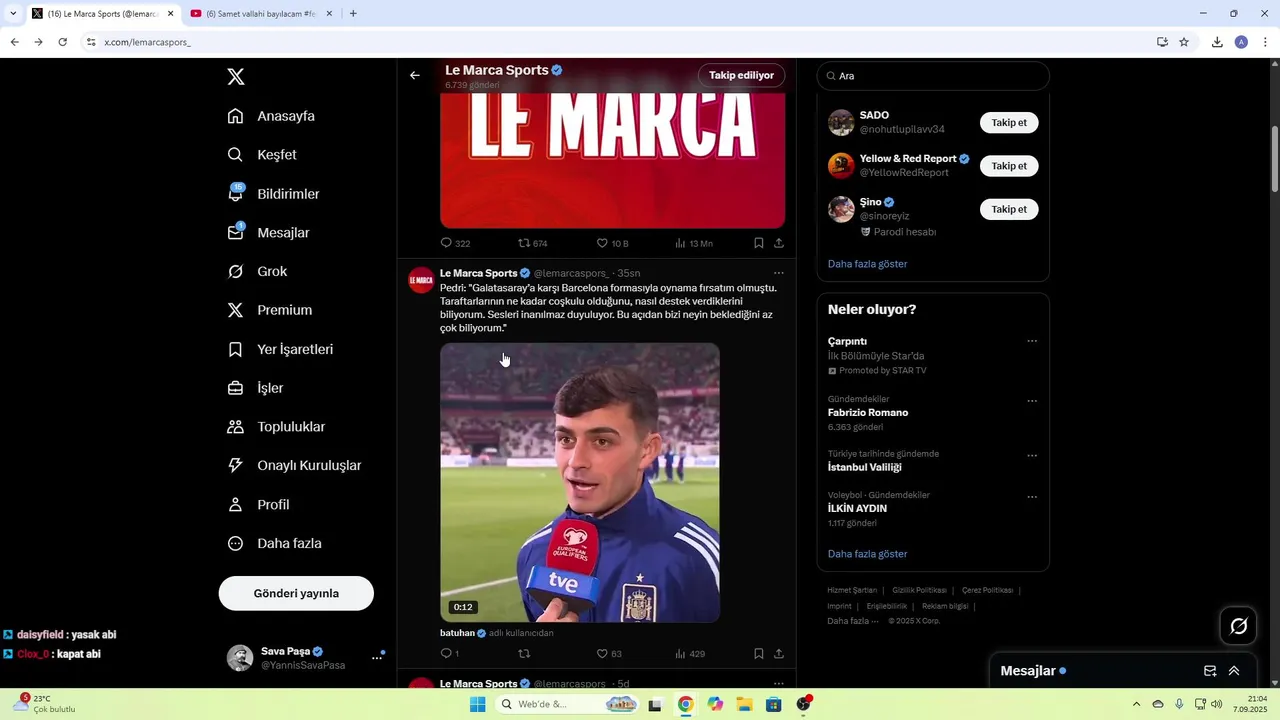1280x720 pixels.
Task: Bookmark the Le Marca banner post
Action: click(759, 243)
